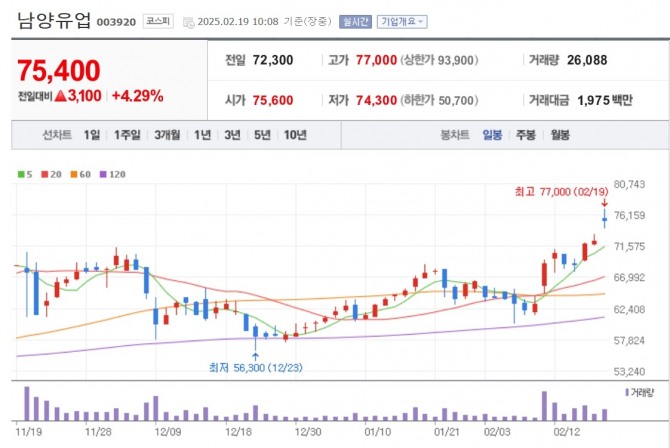
Task: Select the 5년 line chart tab
Action: point(262,135)
